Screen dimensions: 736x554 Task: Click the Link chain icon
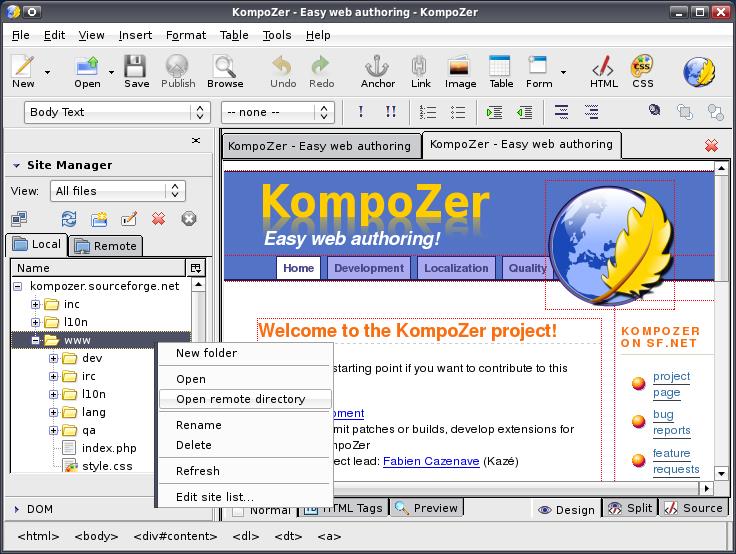420,71
